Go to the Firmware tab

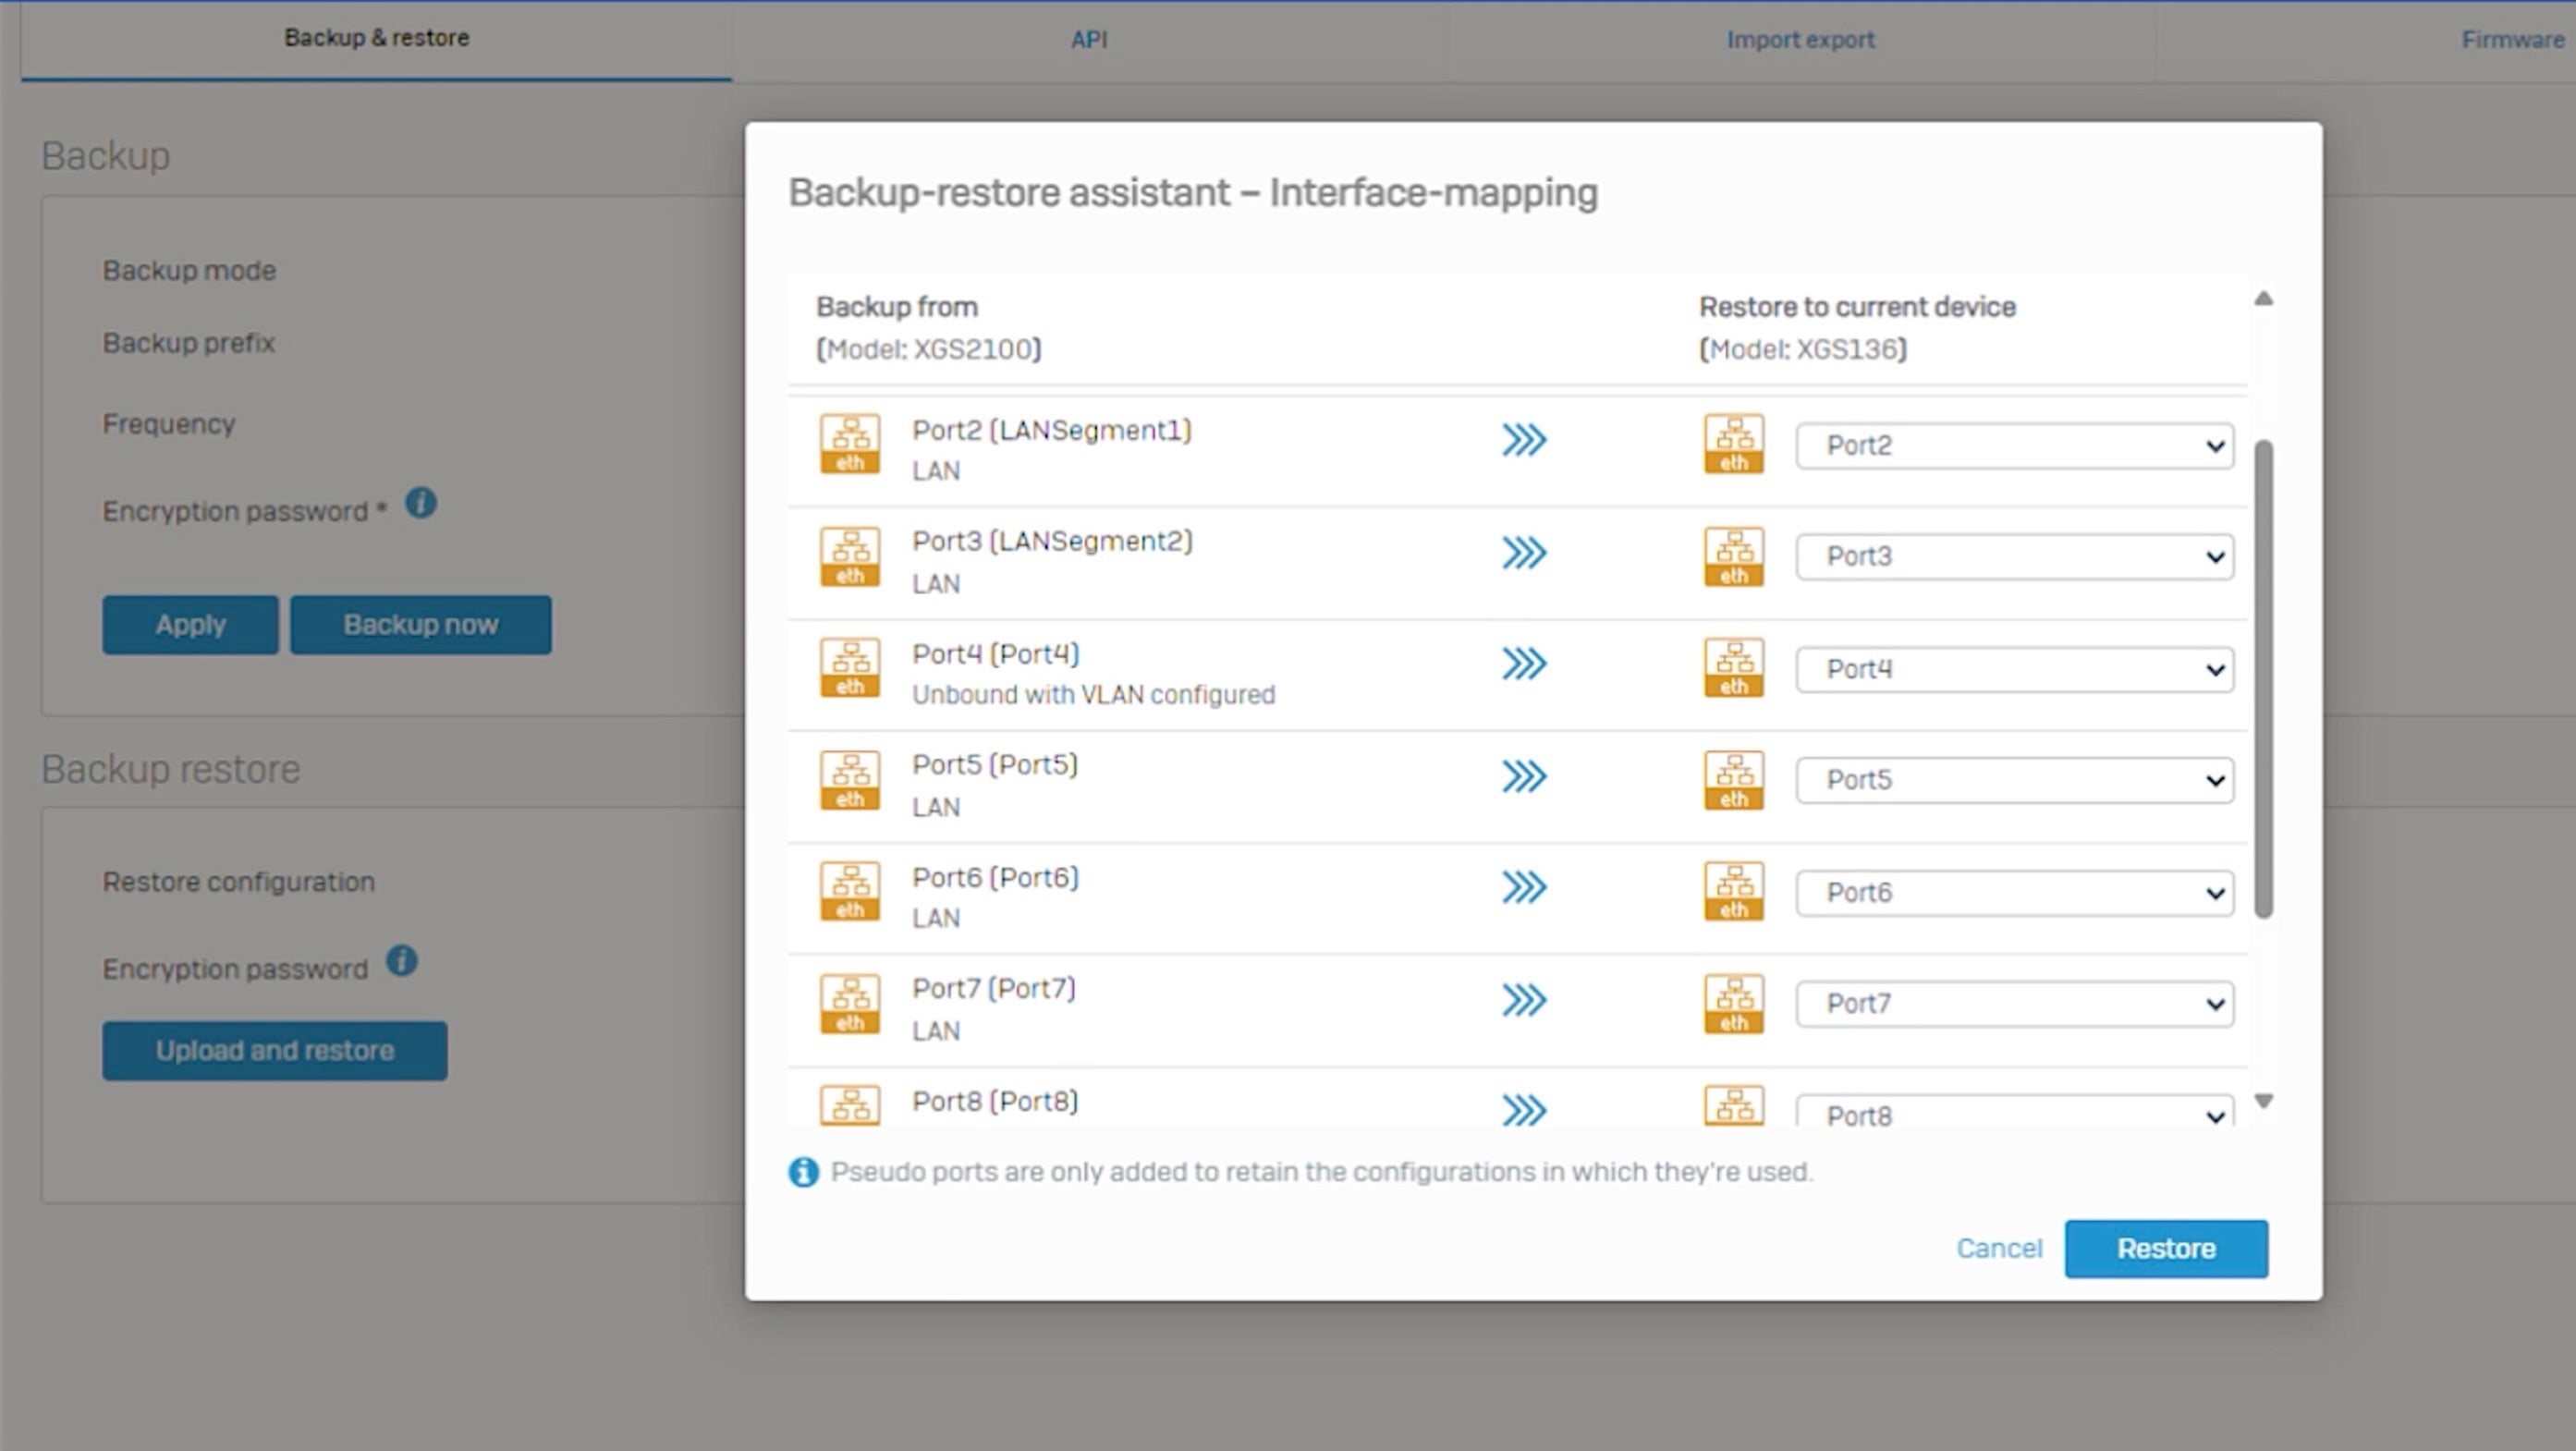(x=2511, y=40)
